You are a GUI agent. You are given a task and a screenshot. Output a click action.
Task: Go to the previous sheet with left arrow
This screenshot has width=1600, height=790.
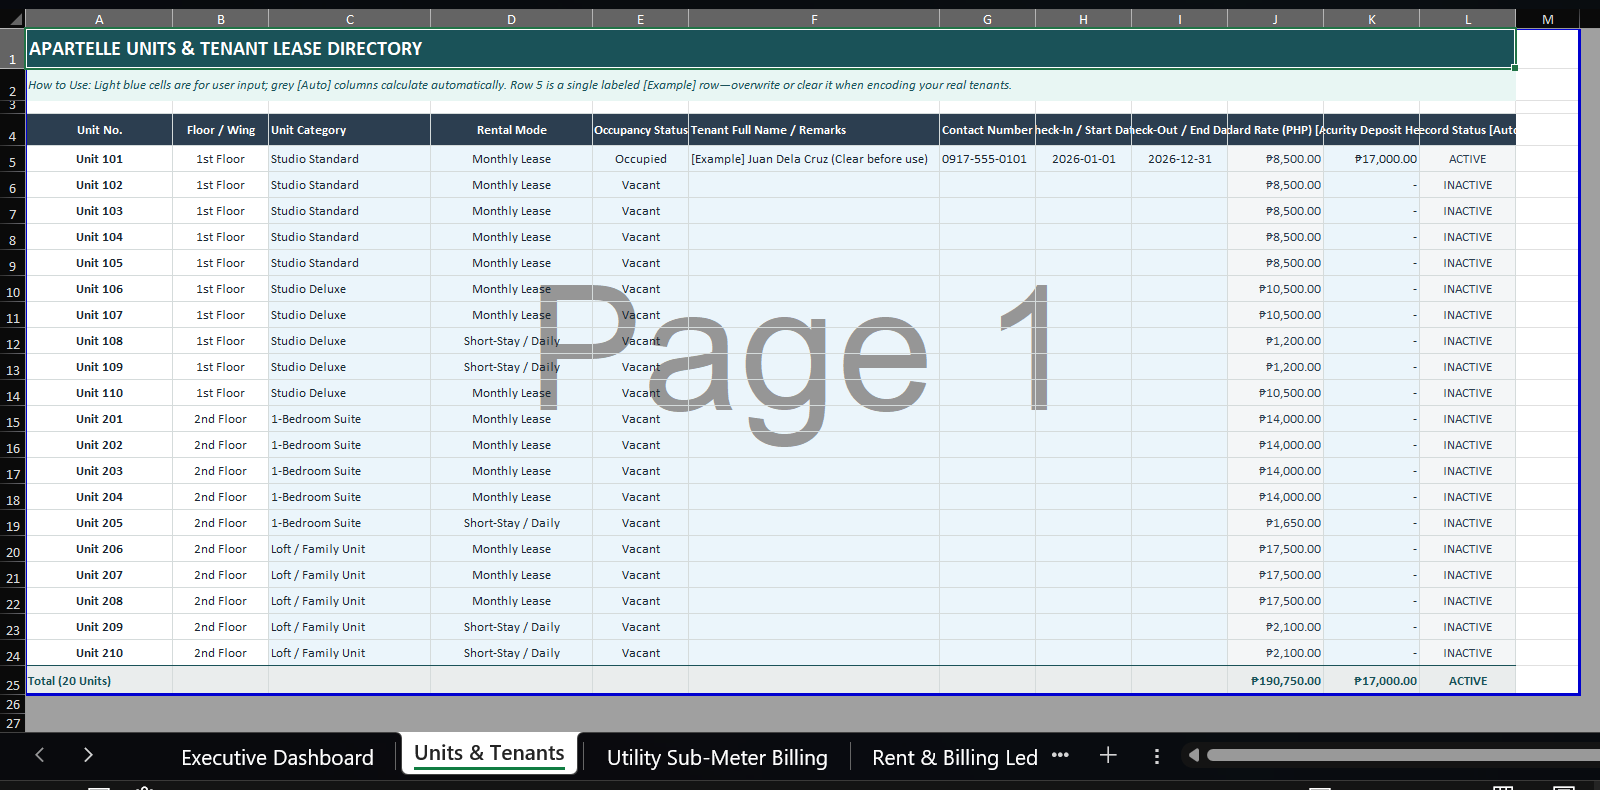(40, 755)
